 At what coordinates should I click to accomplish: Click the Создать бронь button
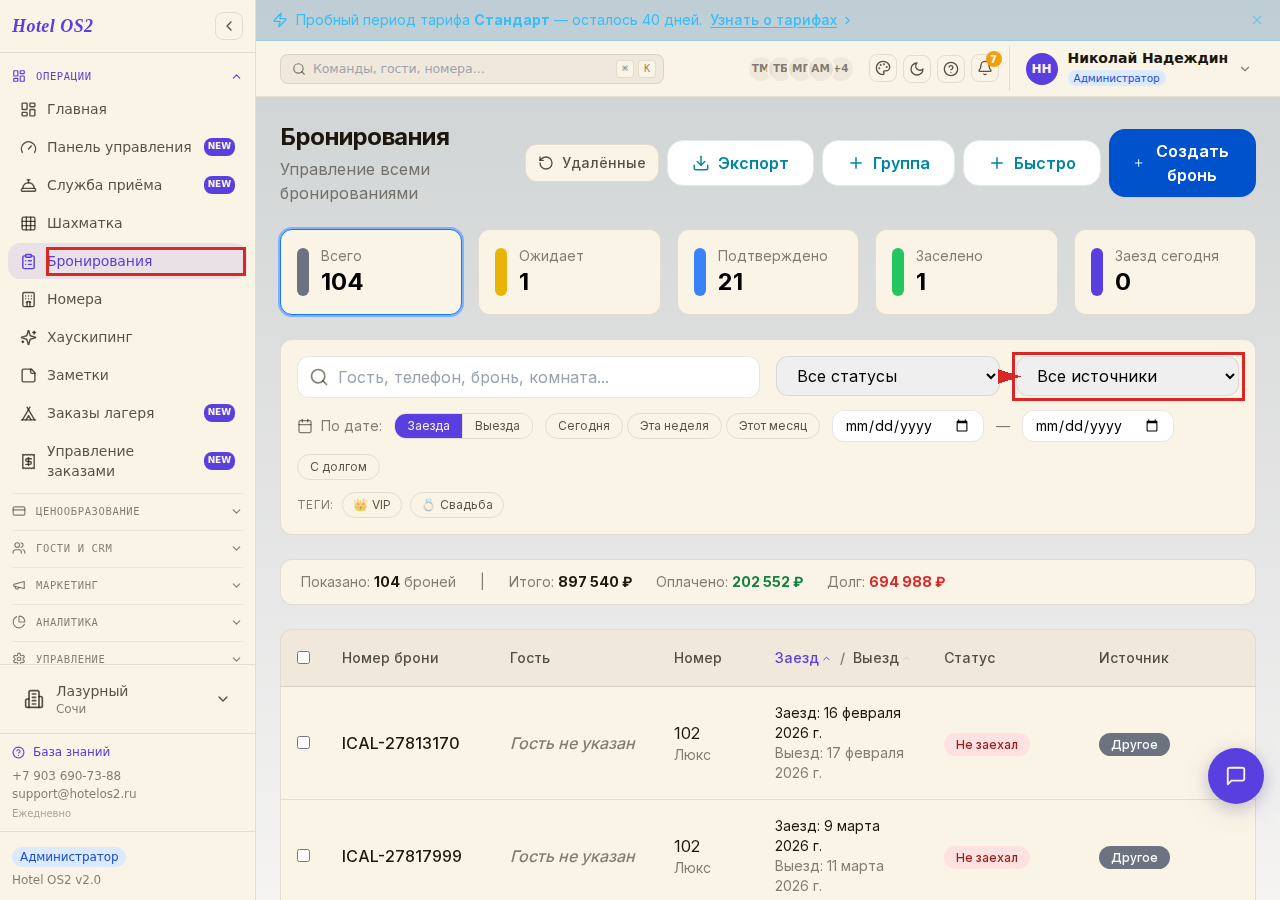pyautogui.click(x=1182, y=163)
